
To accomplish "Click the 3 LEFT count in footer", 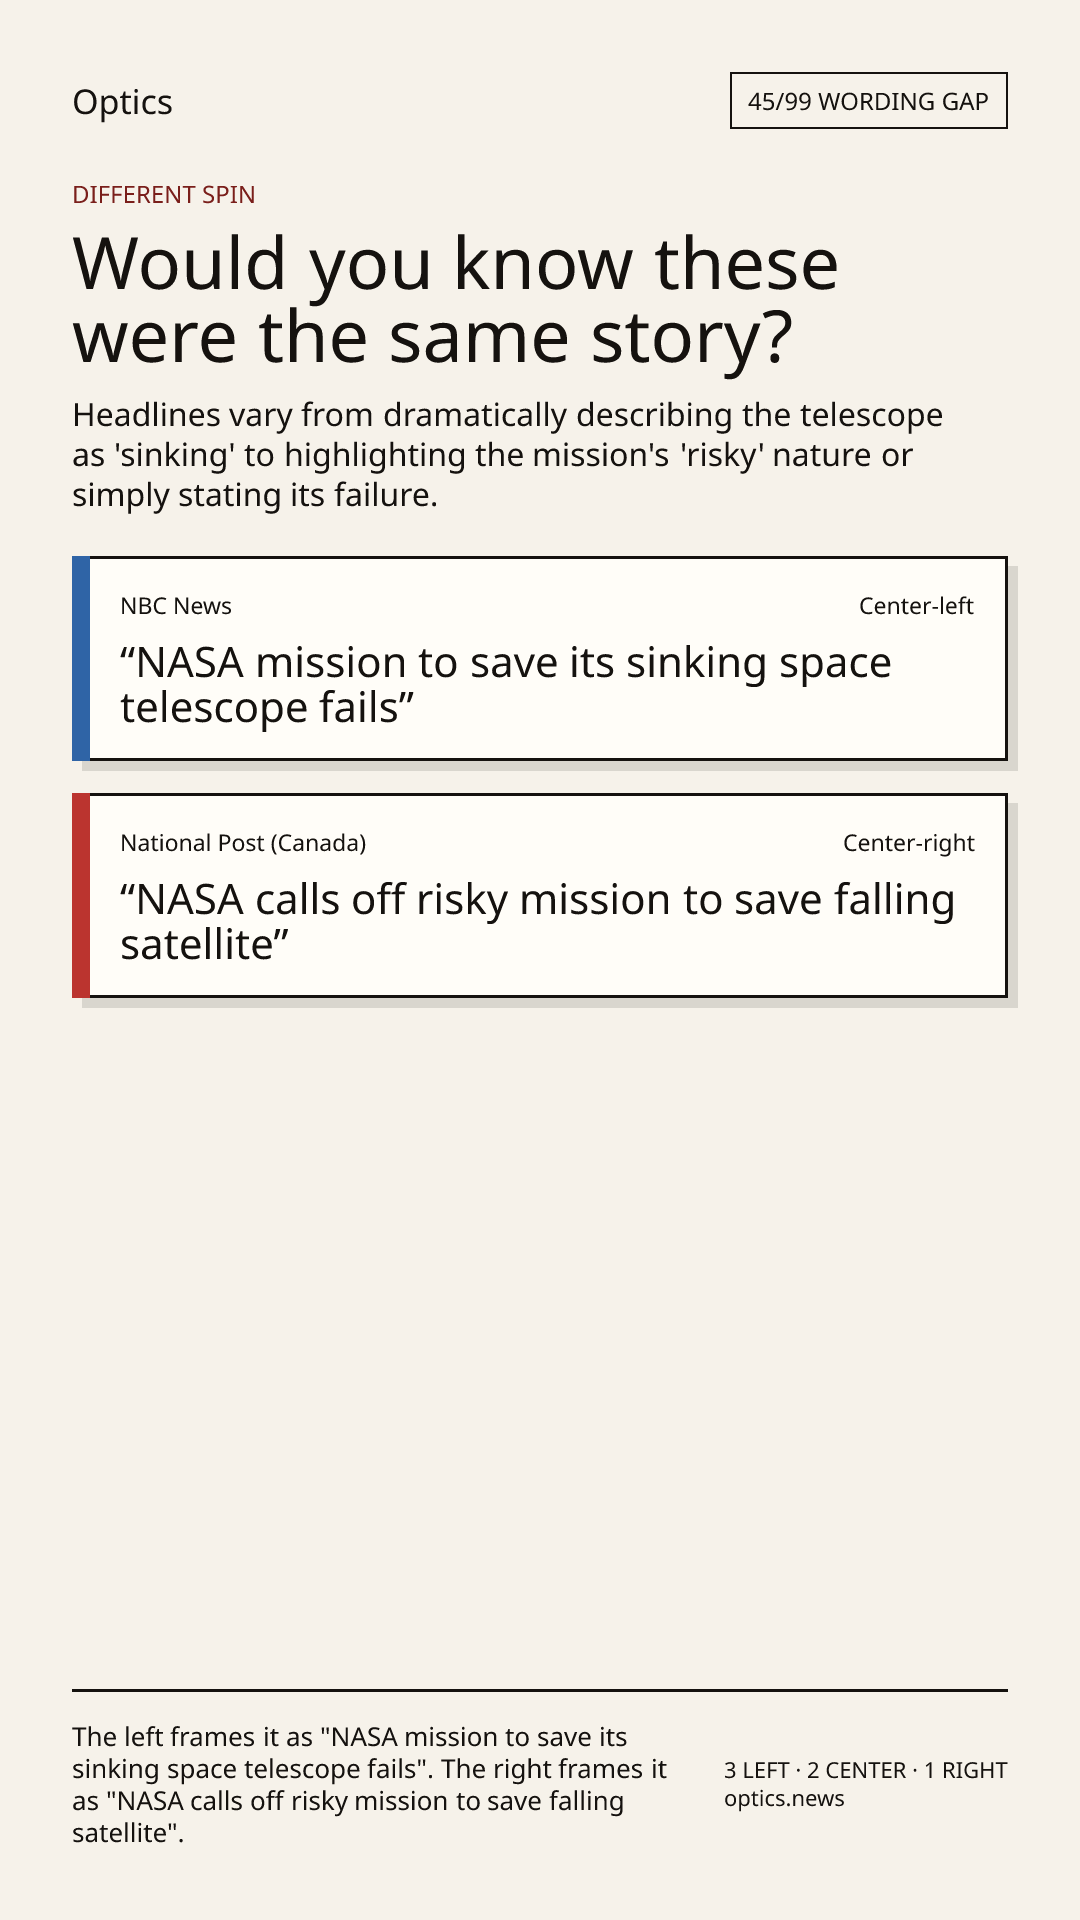I will (757, 1770).
